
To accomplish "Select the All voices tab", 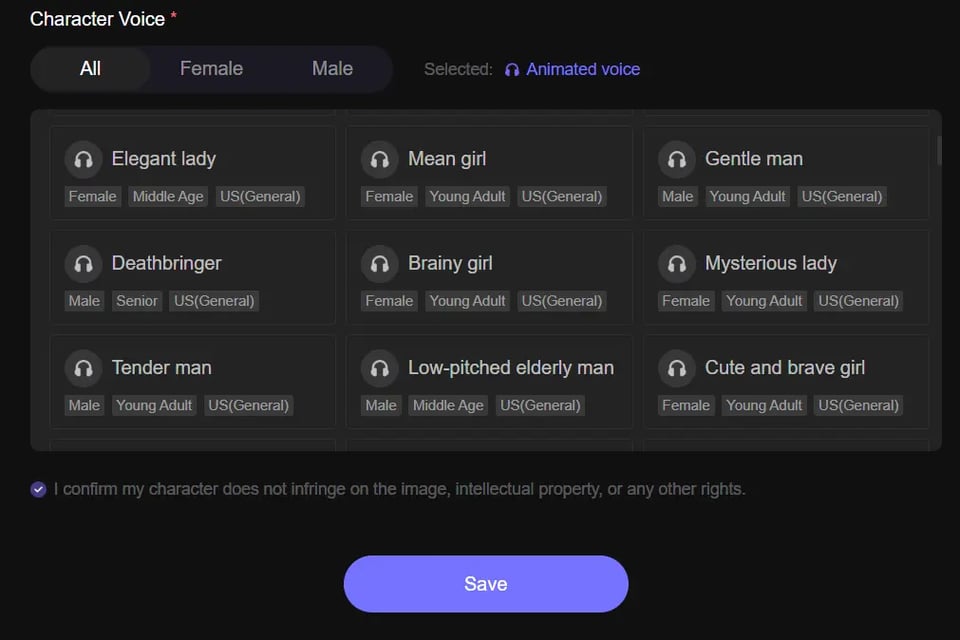I will click(89, 68).
